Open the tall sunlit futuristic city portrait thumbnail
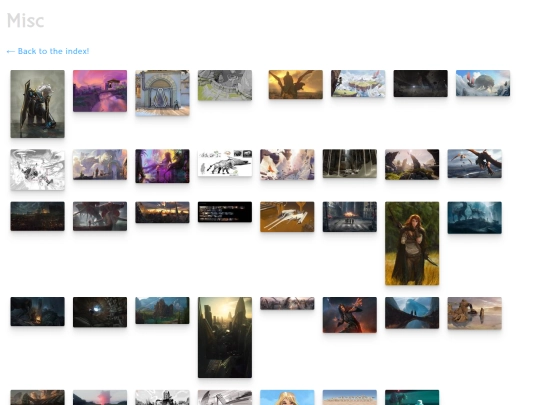The width and height of the screenshot is (540, 405). [225, 338]
